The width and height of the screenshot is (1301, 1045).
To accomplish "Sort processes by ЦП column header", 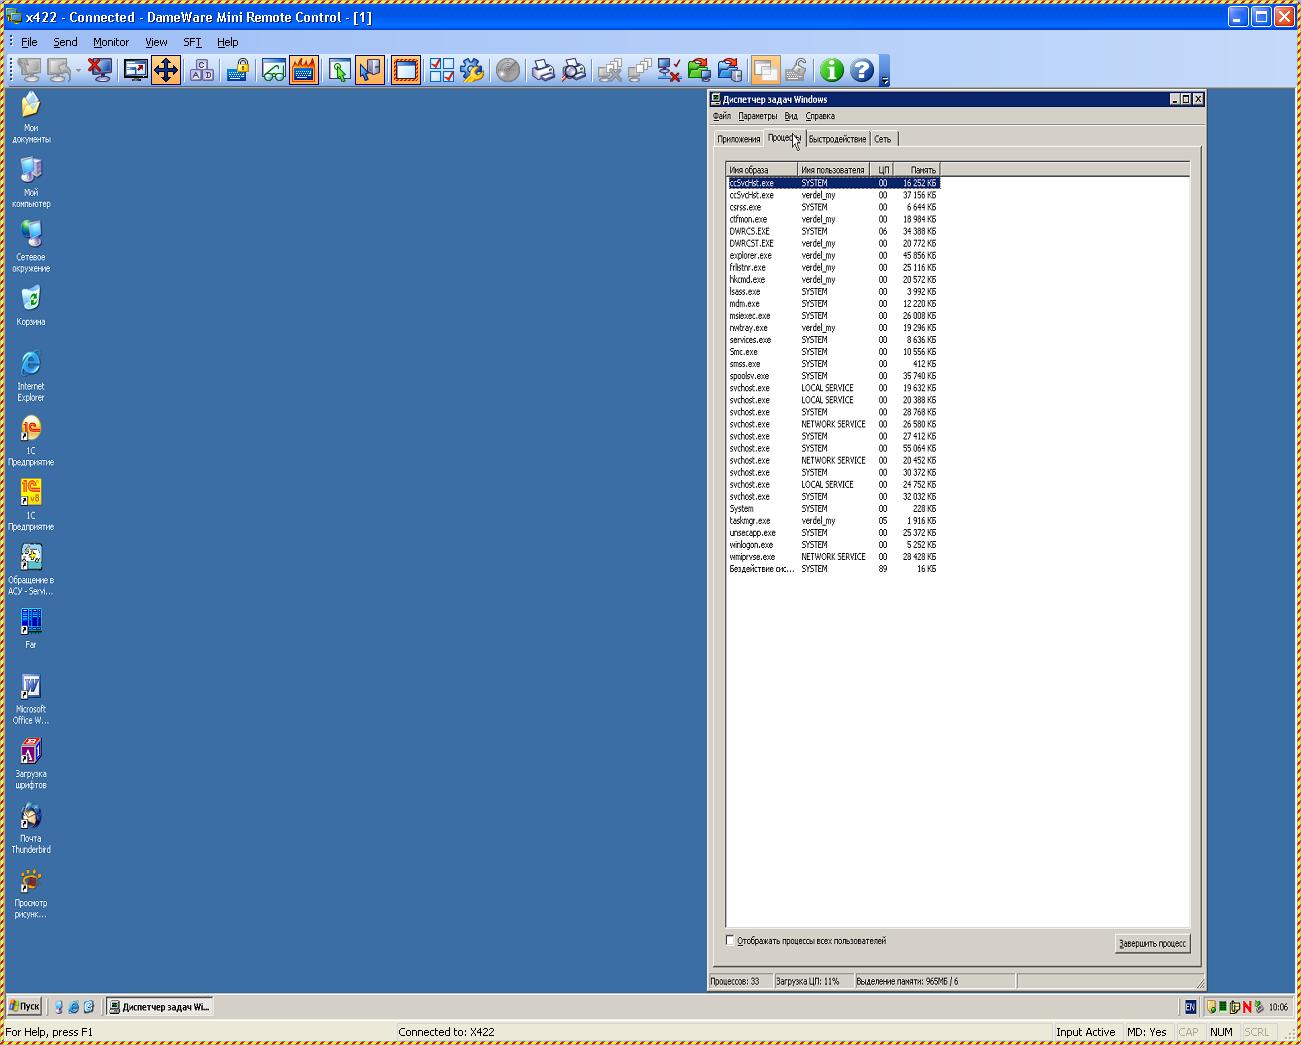I will tap(882, 170).
